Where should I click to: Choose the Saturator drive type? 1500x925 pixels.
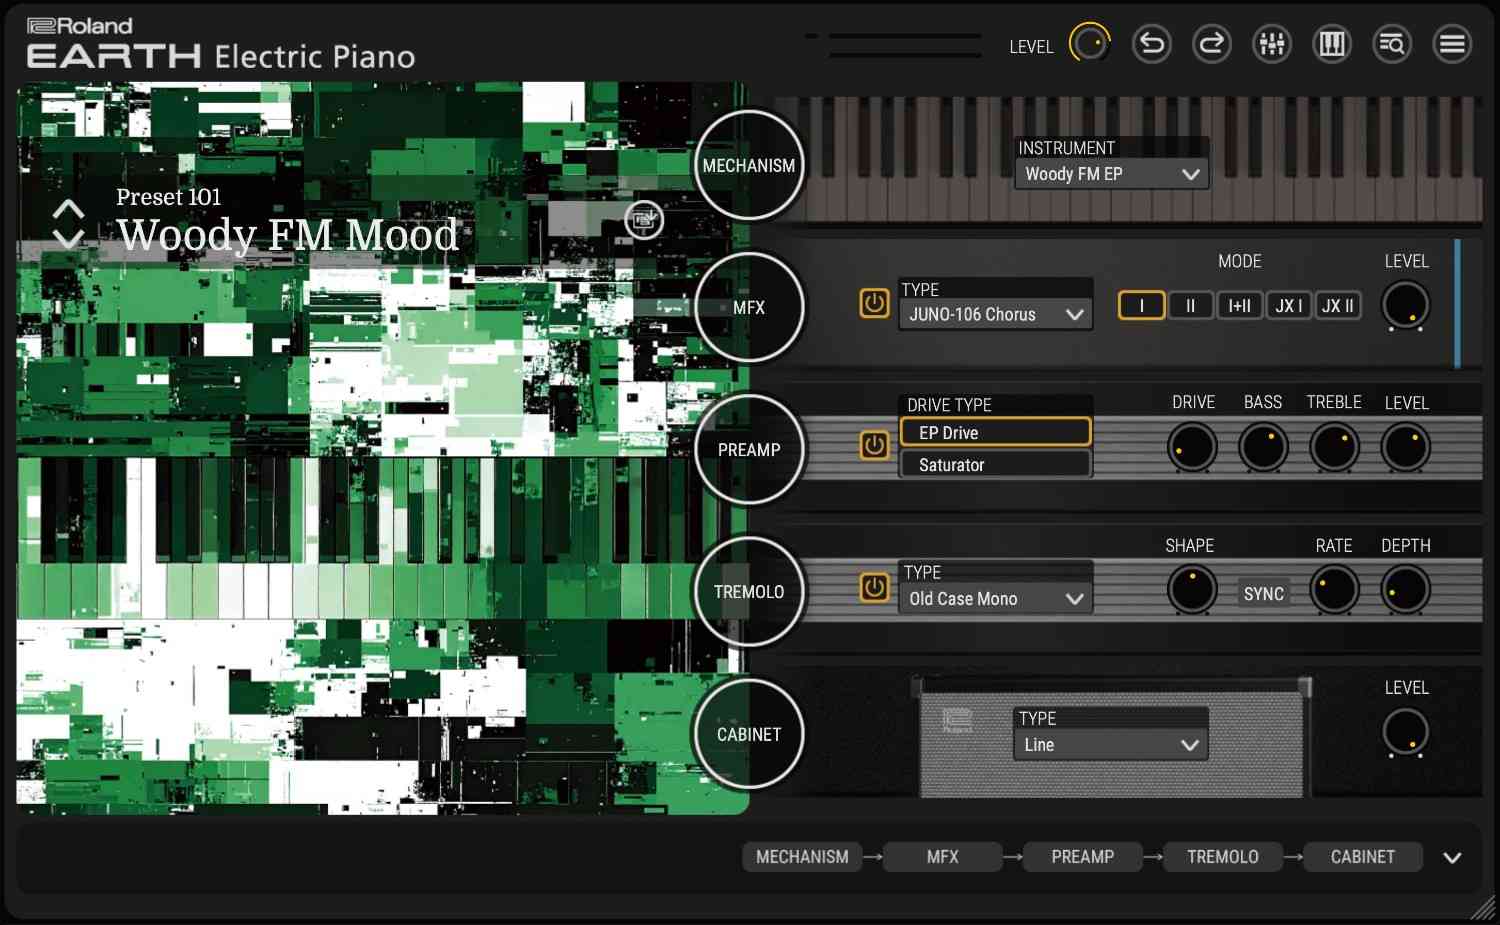(x=995, y=465)
